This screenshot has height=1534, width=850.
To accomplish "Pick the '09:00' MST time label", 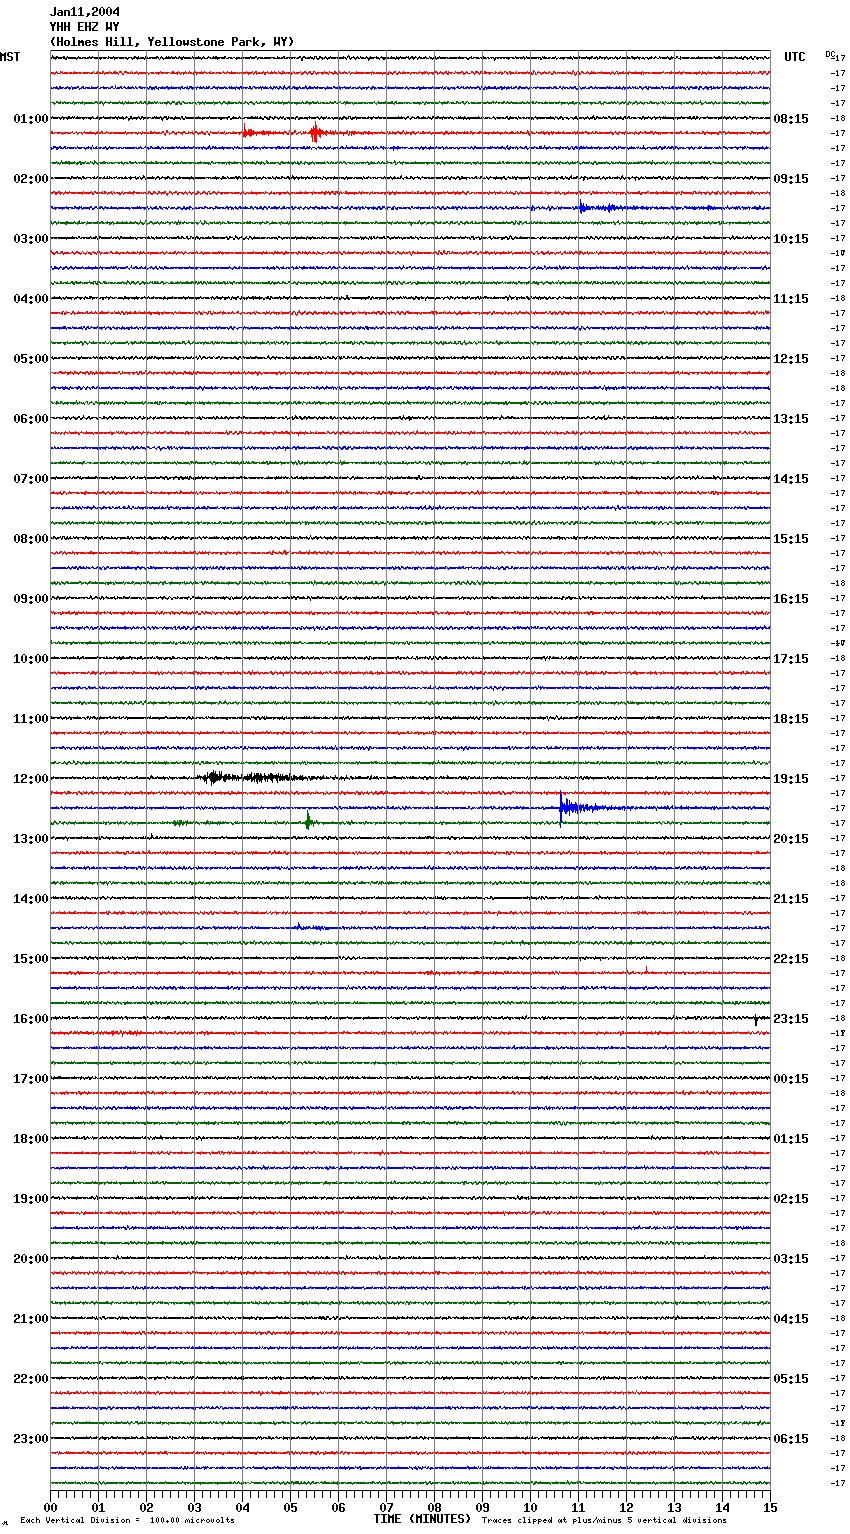I will click(31, 599).
